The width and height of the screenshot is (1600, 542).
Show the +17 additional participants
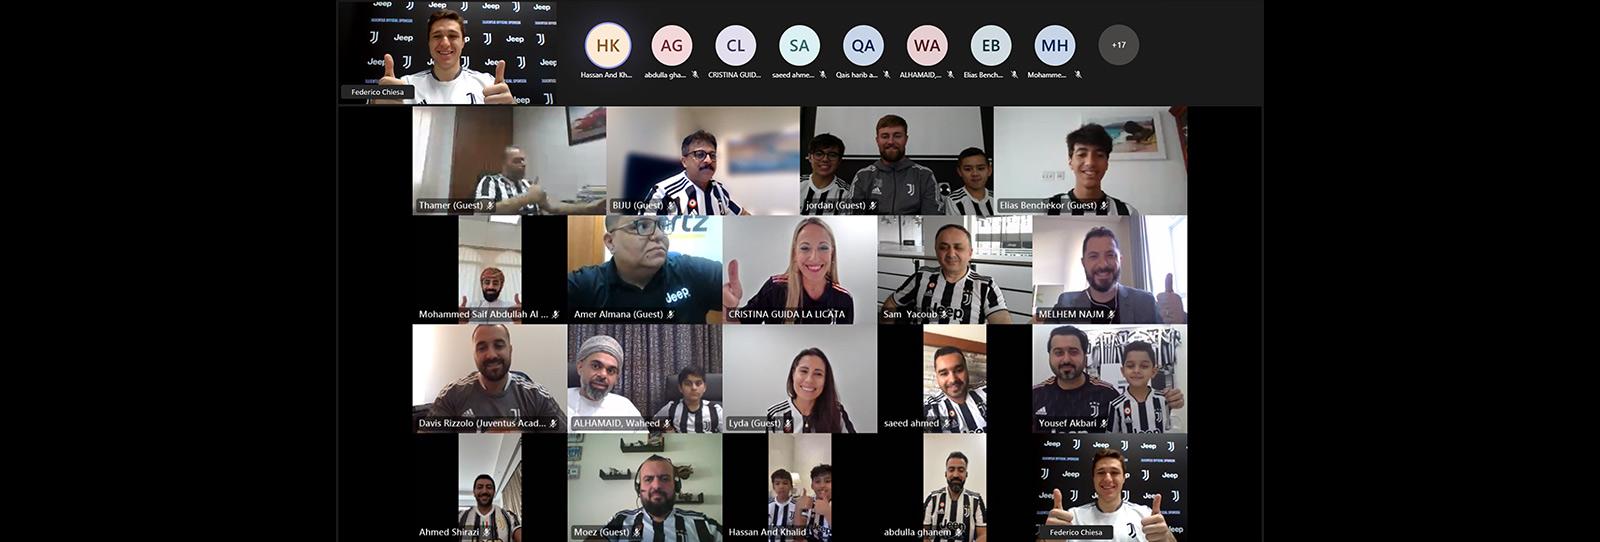tap(1118, 45)
